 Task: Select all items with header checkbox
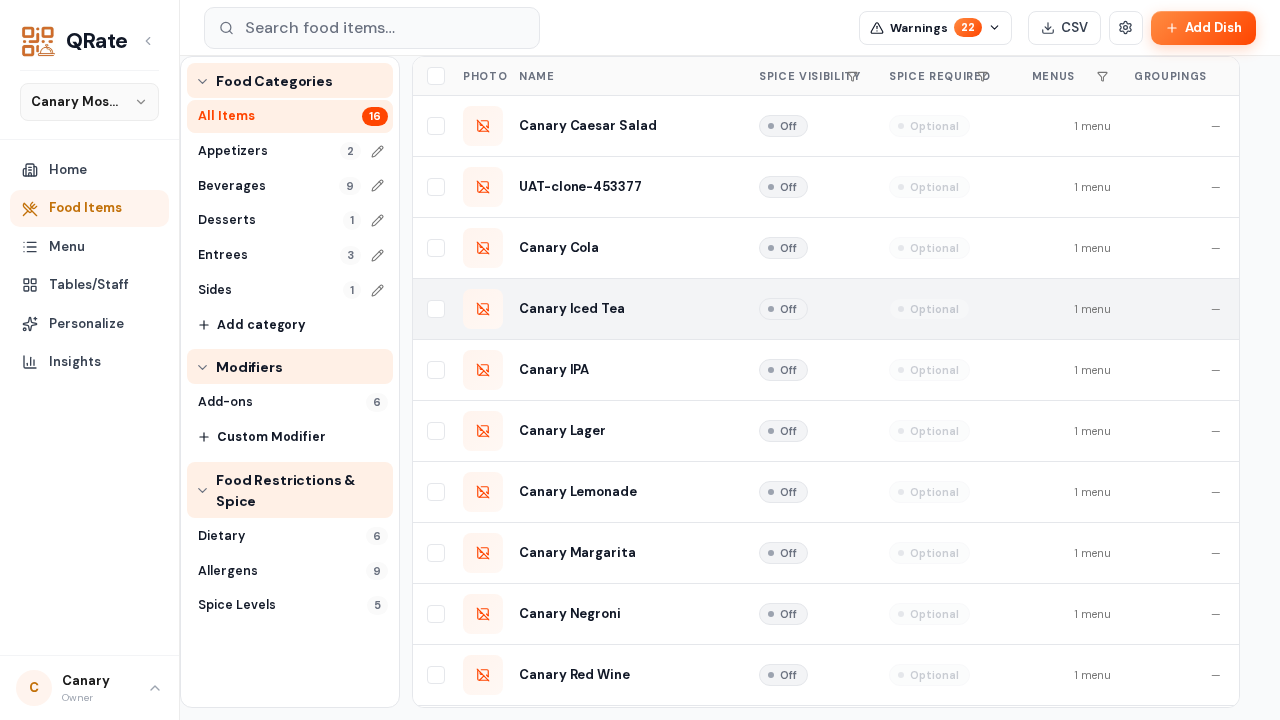436,76
